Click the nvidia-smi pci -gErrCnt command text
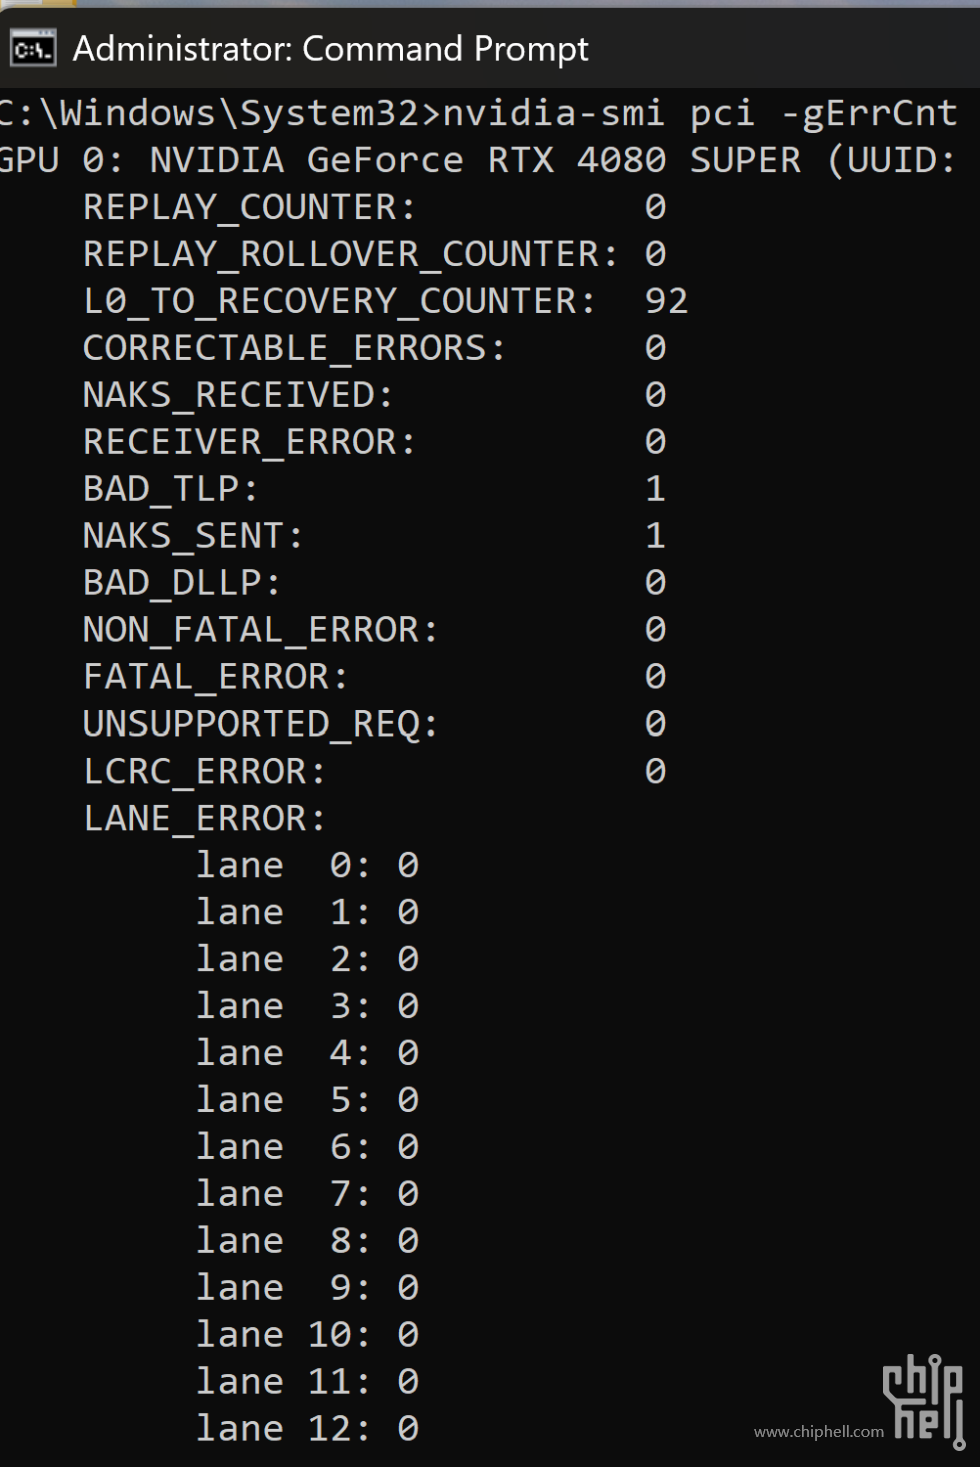 pyautogui.click(x=699, y=113)
